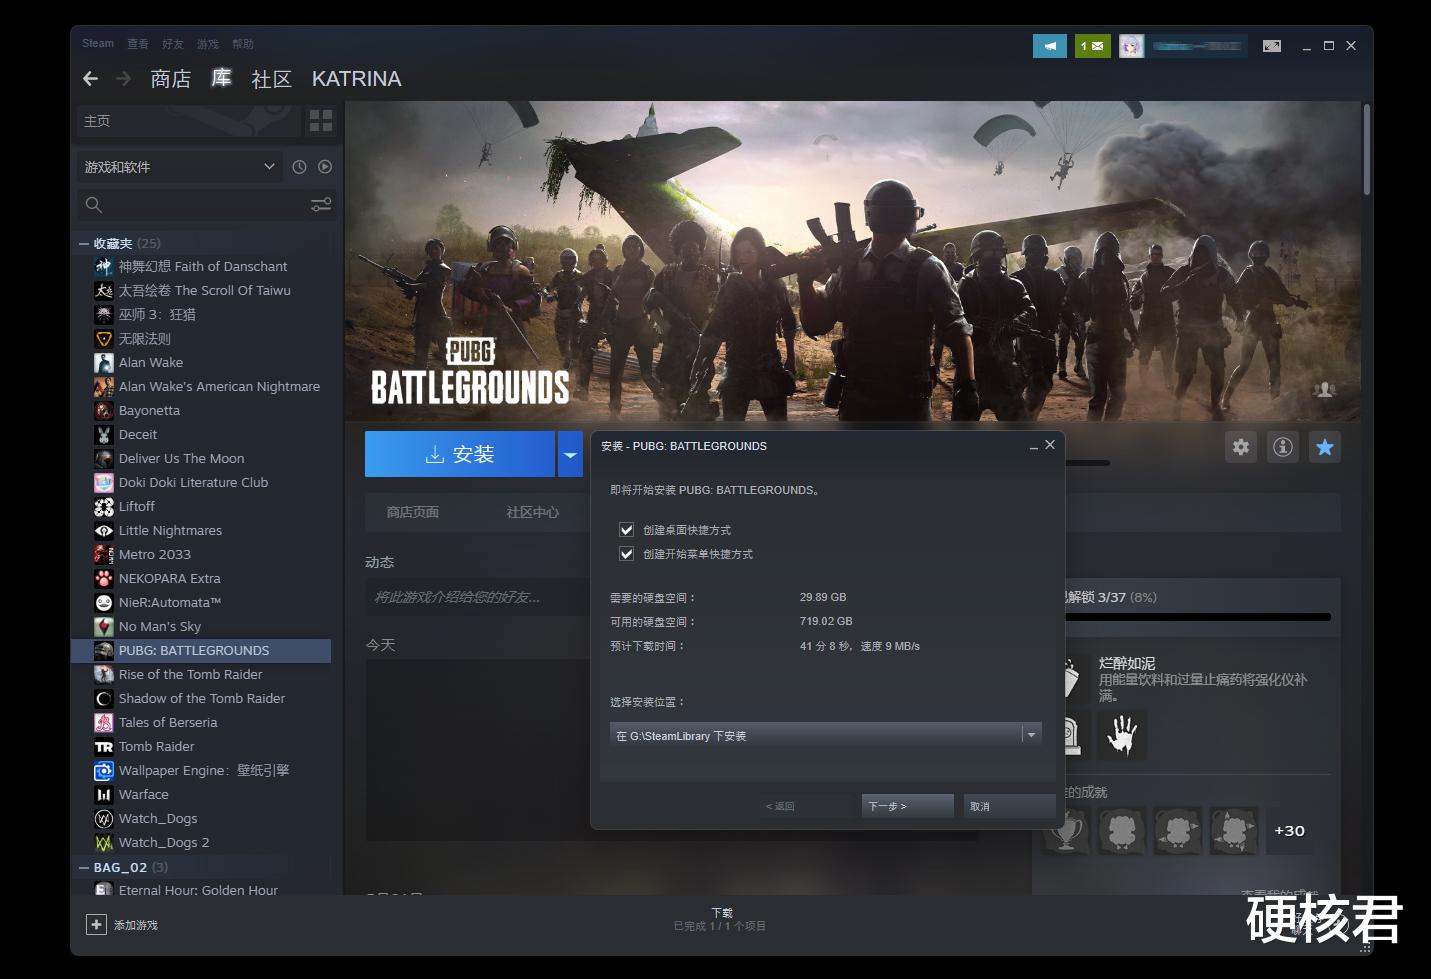Toggle PUBG favorite star icon
Screen dimensions: 1431x979
(1325, 447)
